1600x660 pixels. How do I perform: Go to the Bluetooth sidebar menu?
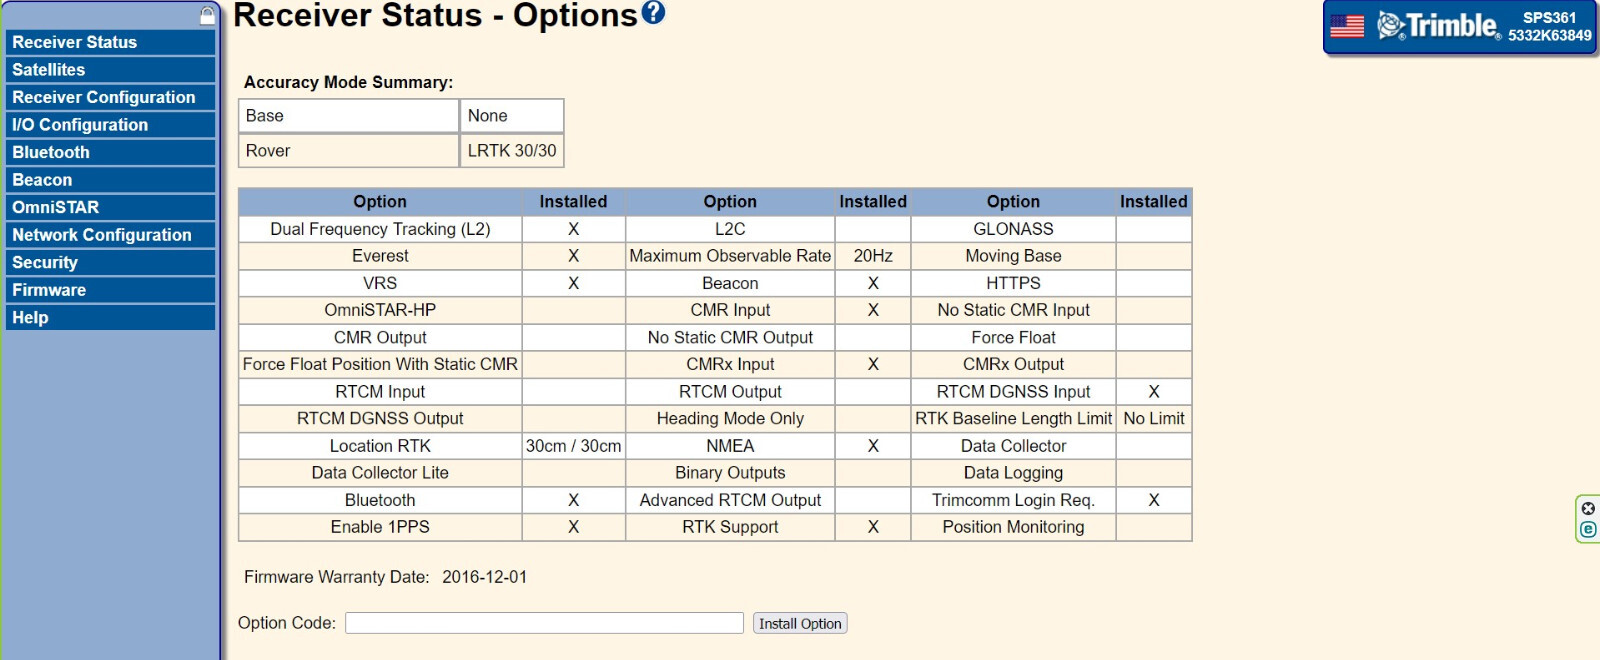[110, 152]
